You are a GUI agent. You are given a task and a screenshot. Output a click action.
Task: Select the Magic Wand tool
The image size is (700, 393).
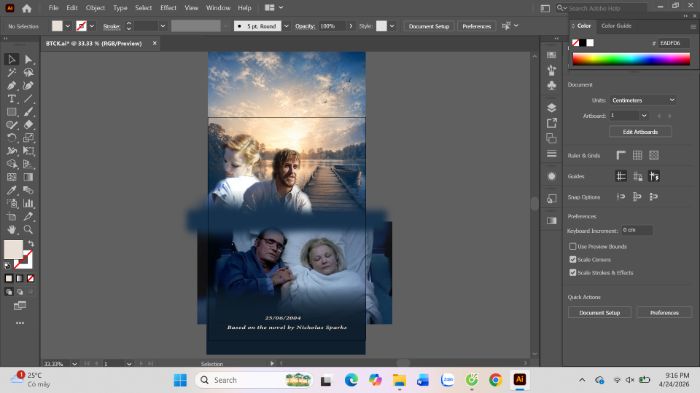point(12,72)
